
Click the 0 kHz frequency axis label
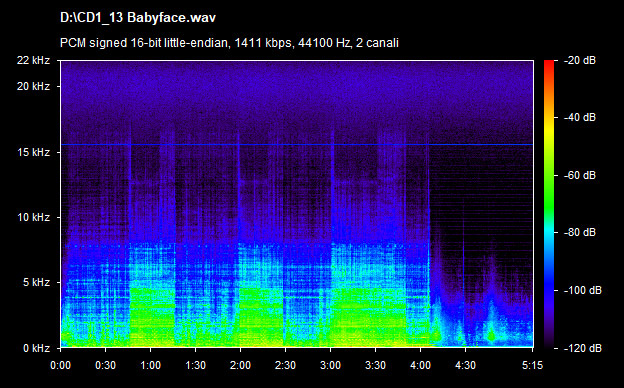36,348
